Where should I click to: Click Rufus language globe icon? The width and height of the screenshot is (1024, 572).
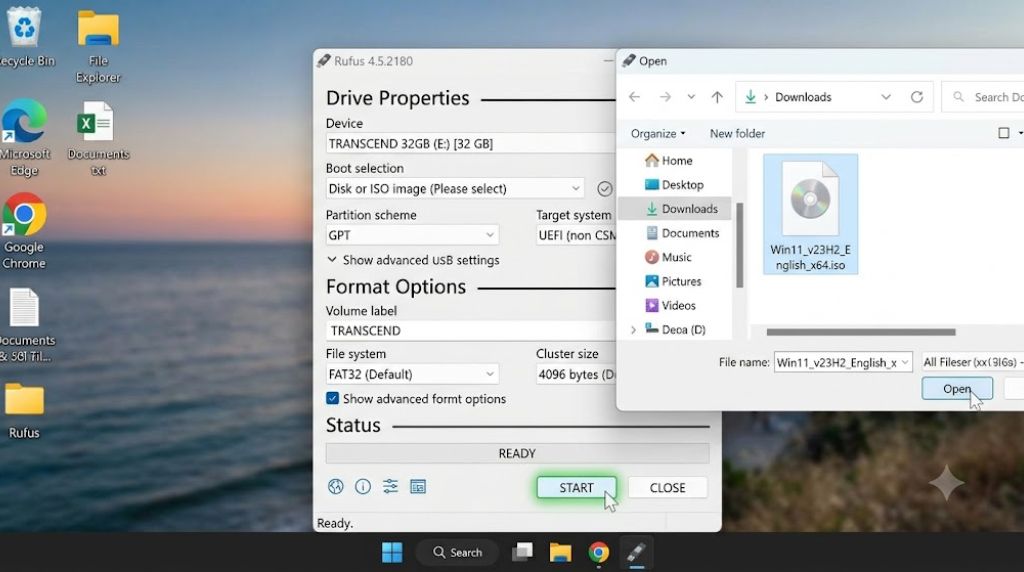336,486
